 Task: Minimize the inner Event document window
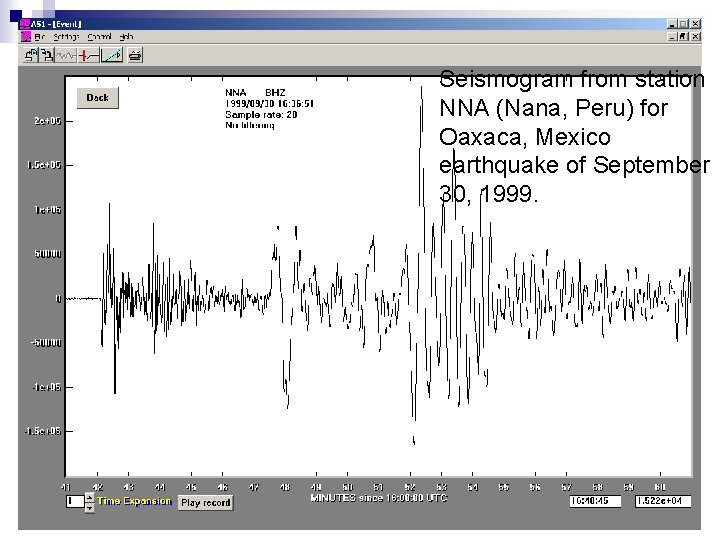(672, 36)
